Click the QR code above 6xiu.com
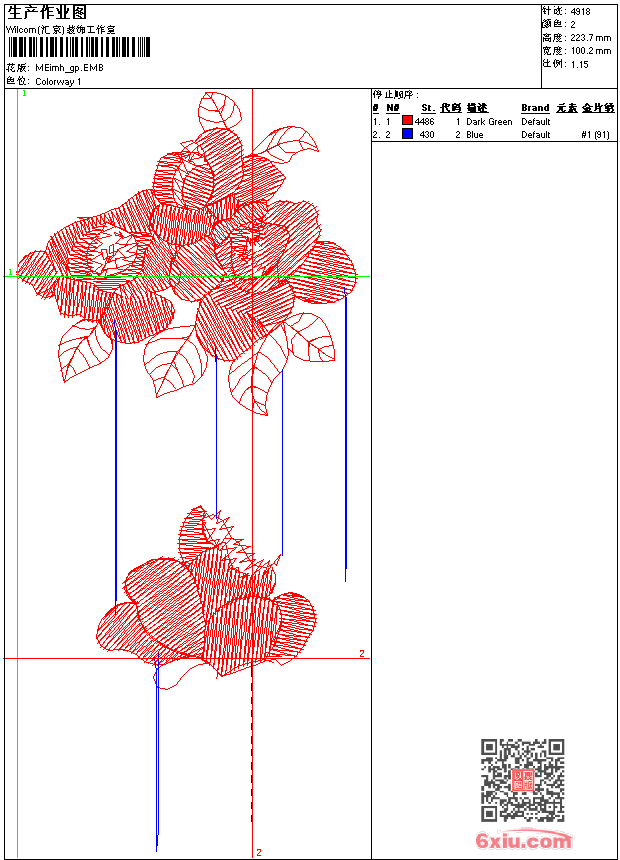This screenshot has width=620, height=860. (x=522, y=780)
